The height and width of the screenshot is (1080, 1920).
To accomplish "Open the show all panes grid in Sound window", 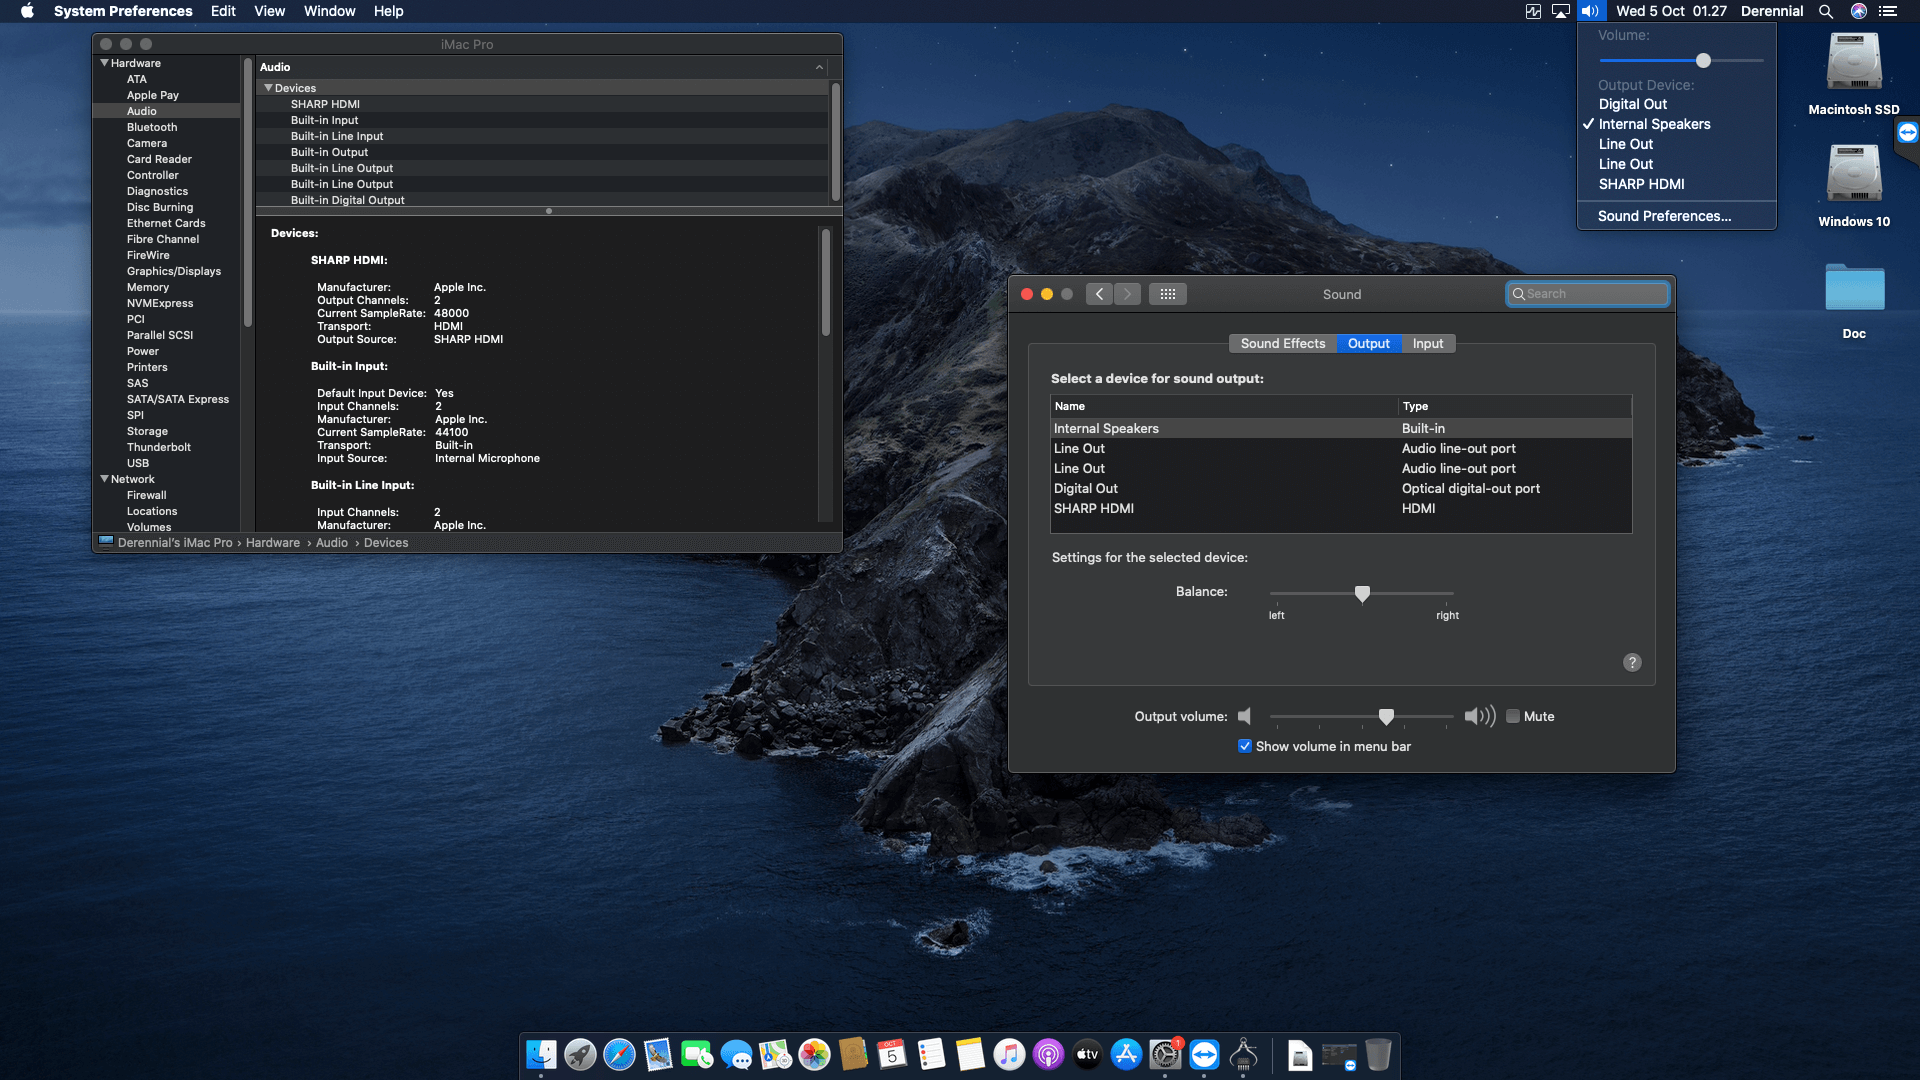I will pyautogui.click(x=1168, y=293).
